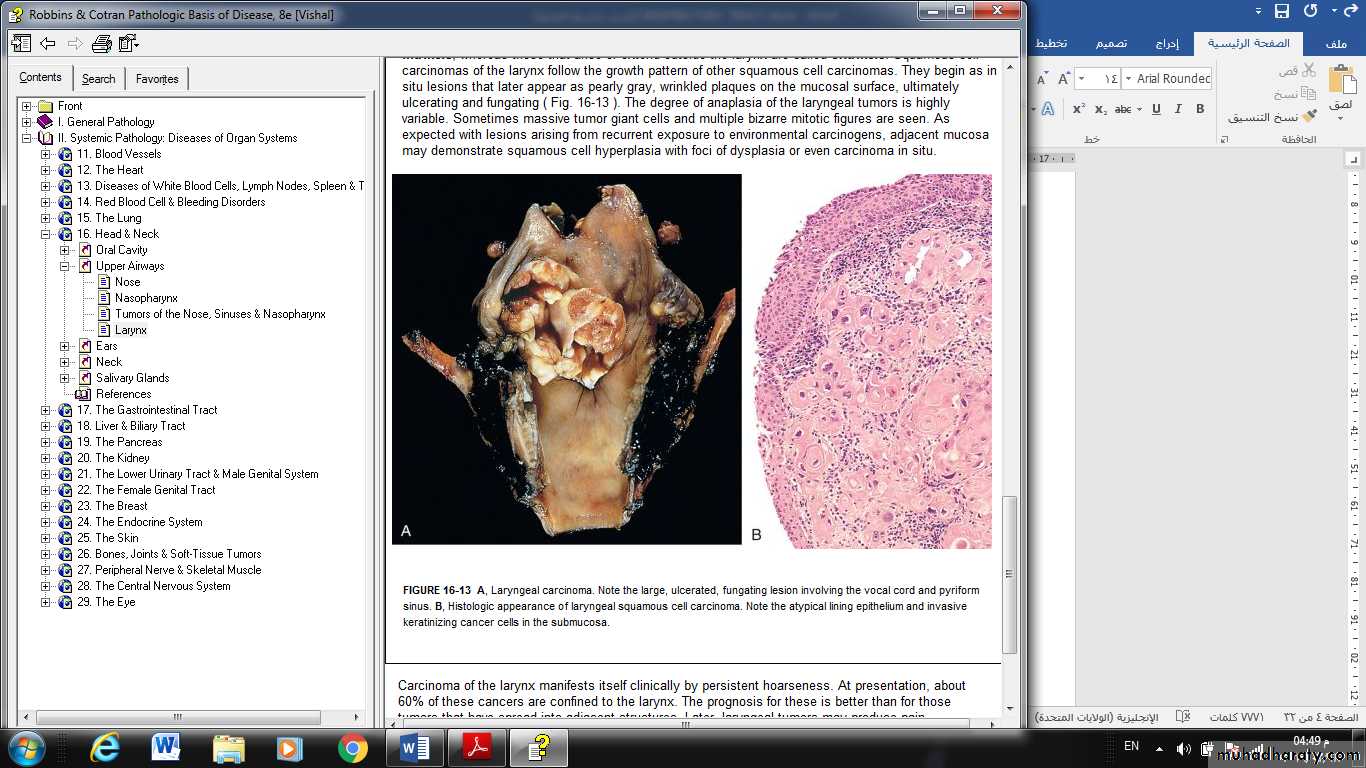Print the current help topic
Viewport: 1366px width, 768px height.
tap(101, 43)
